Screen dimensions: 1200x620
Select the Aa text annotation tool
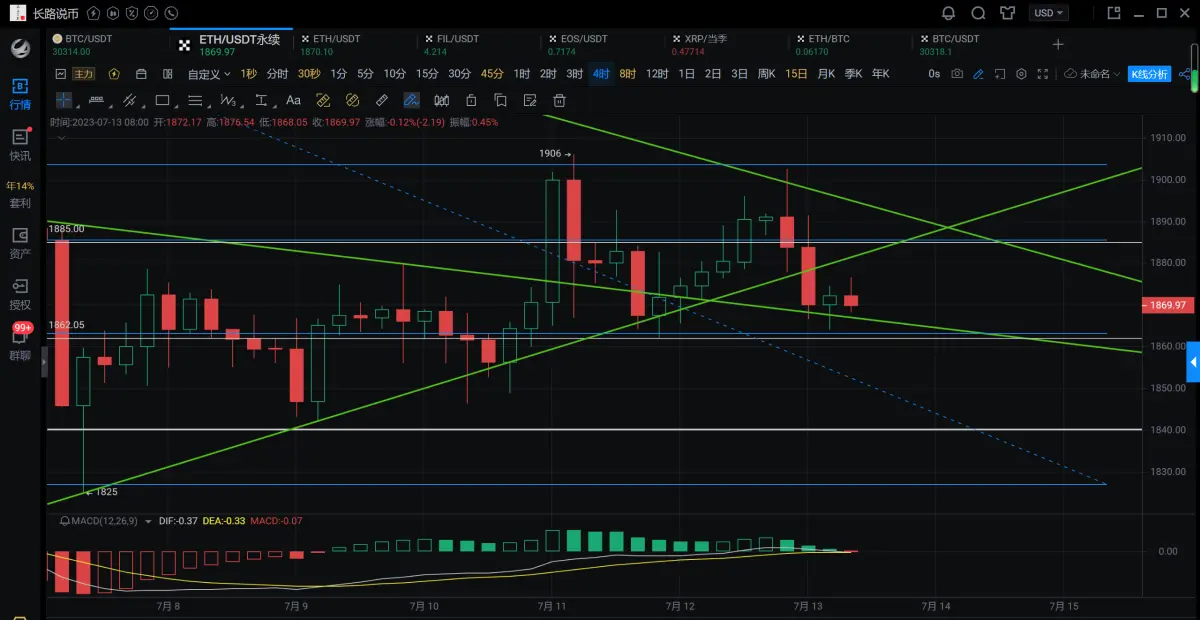[293, 100]
